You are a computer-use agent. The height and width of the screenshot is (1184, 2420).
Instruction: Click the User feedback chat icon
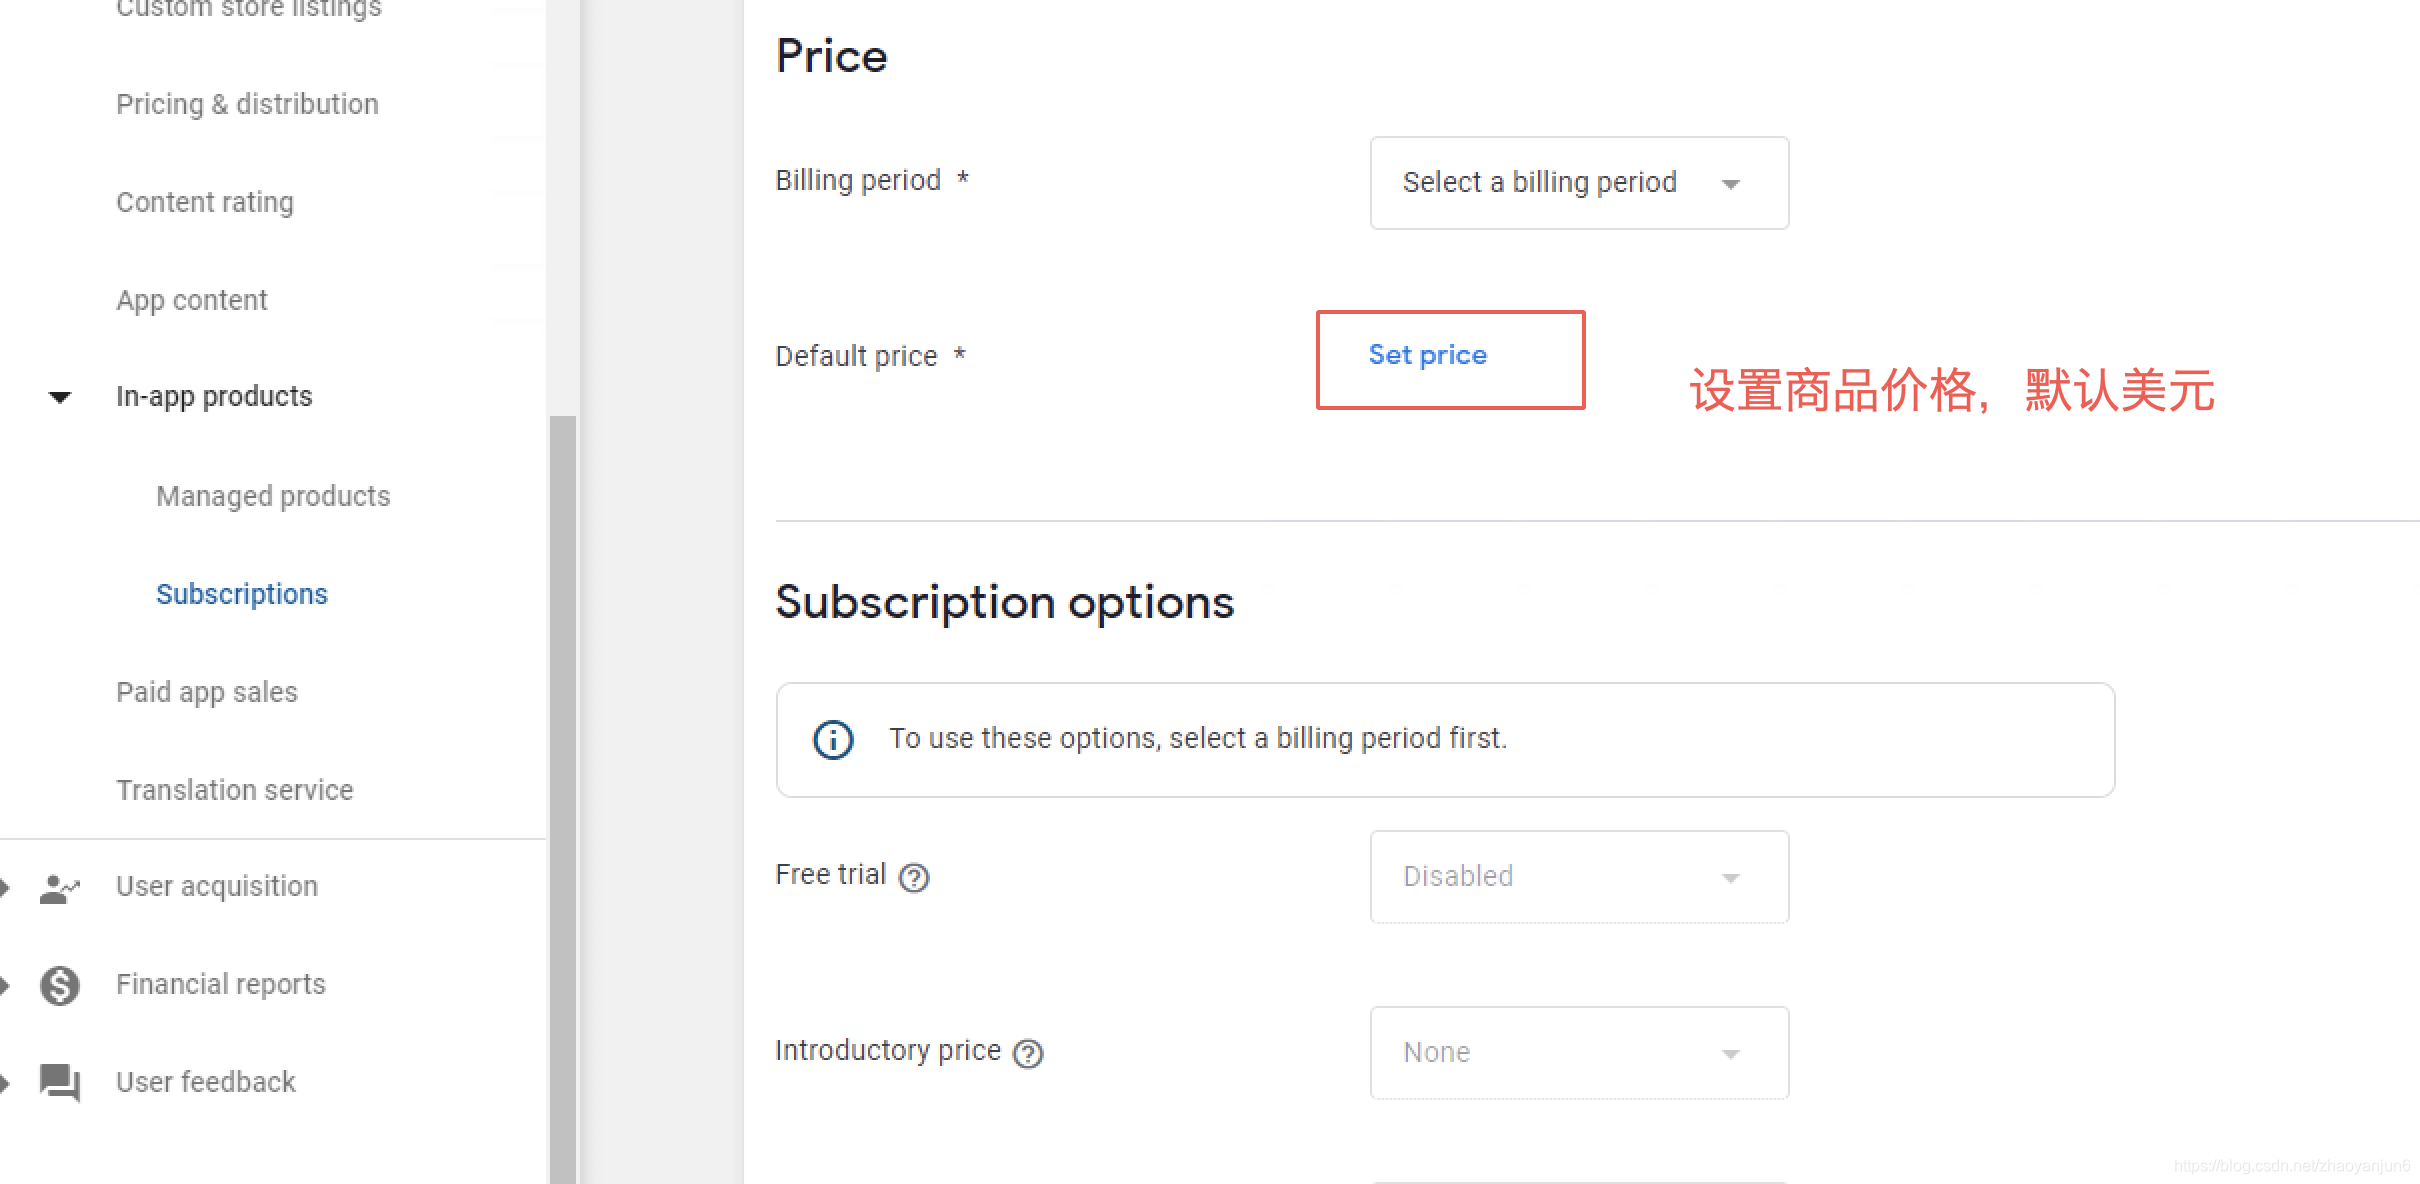click(x=59, y=1082)
